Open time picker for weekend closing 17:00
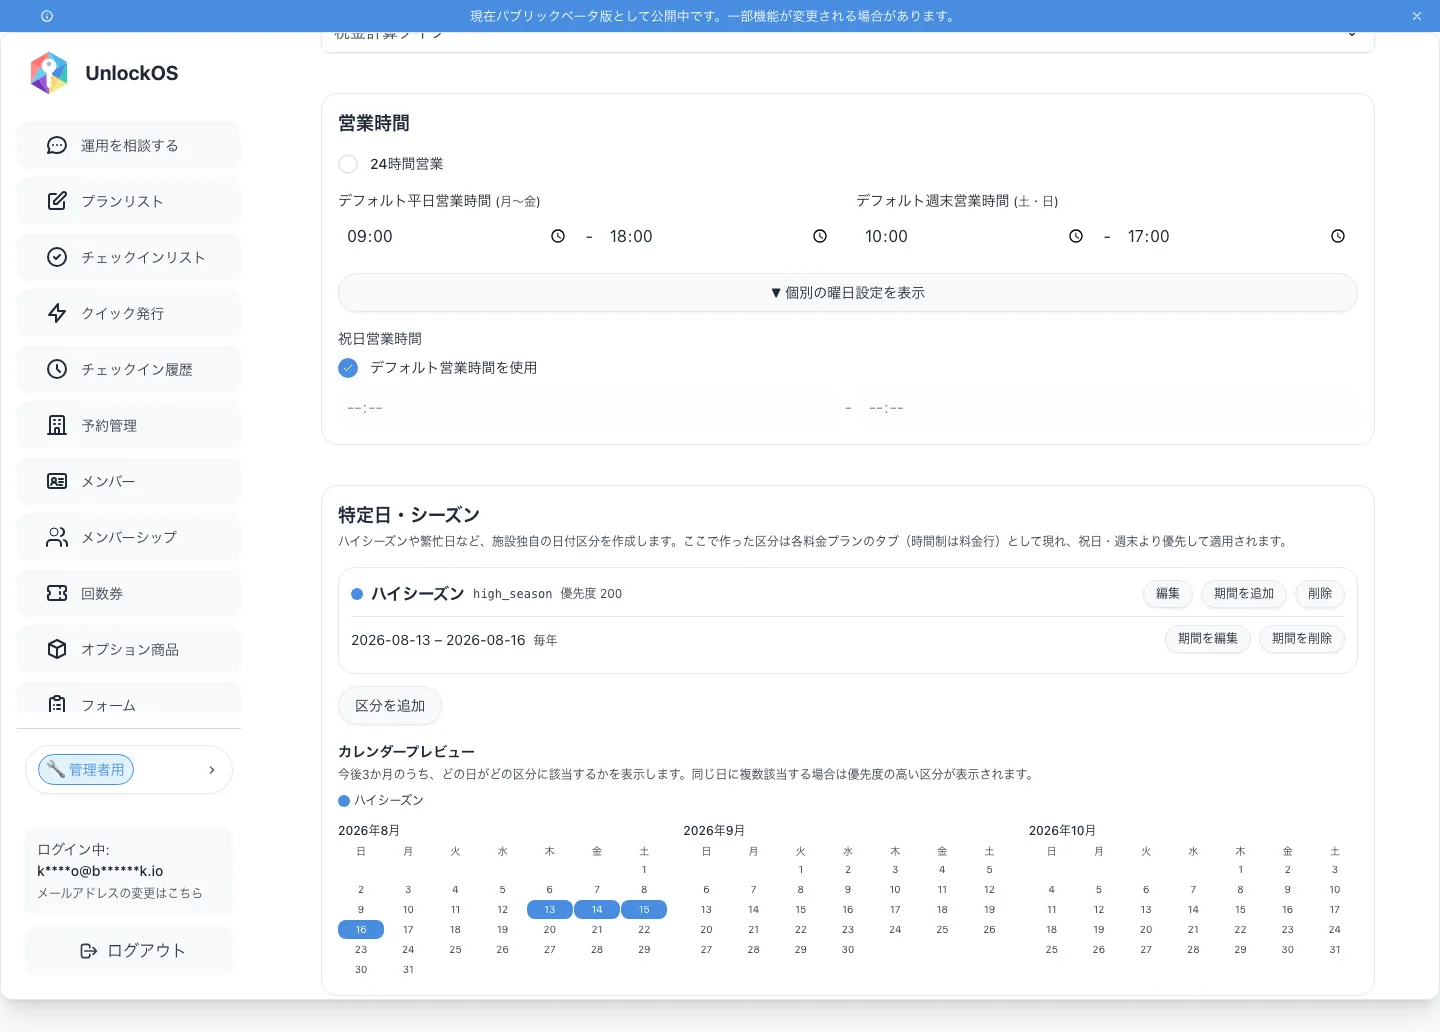 (x=1338, y=236)
